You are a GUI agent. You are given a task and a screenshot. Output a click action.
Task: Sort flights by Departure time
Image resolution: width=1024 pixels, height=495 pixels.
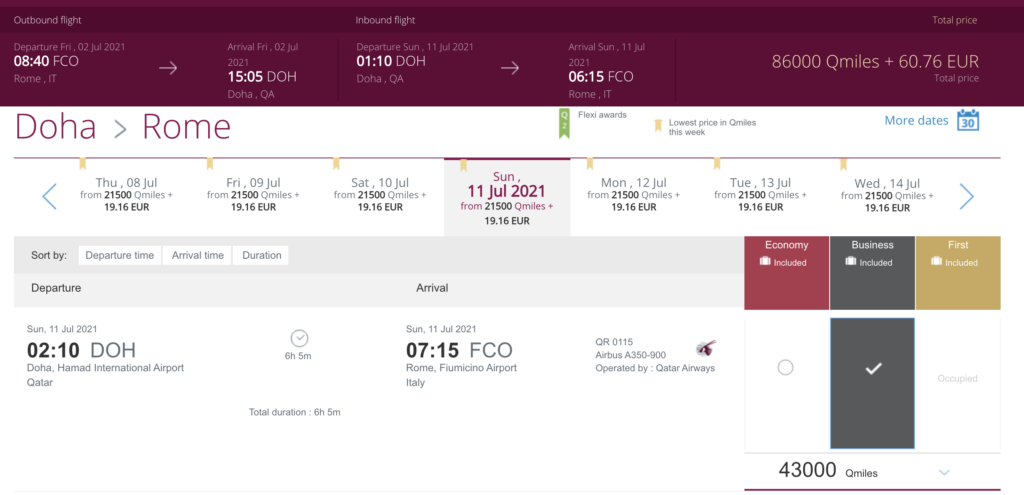point(120,255)
